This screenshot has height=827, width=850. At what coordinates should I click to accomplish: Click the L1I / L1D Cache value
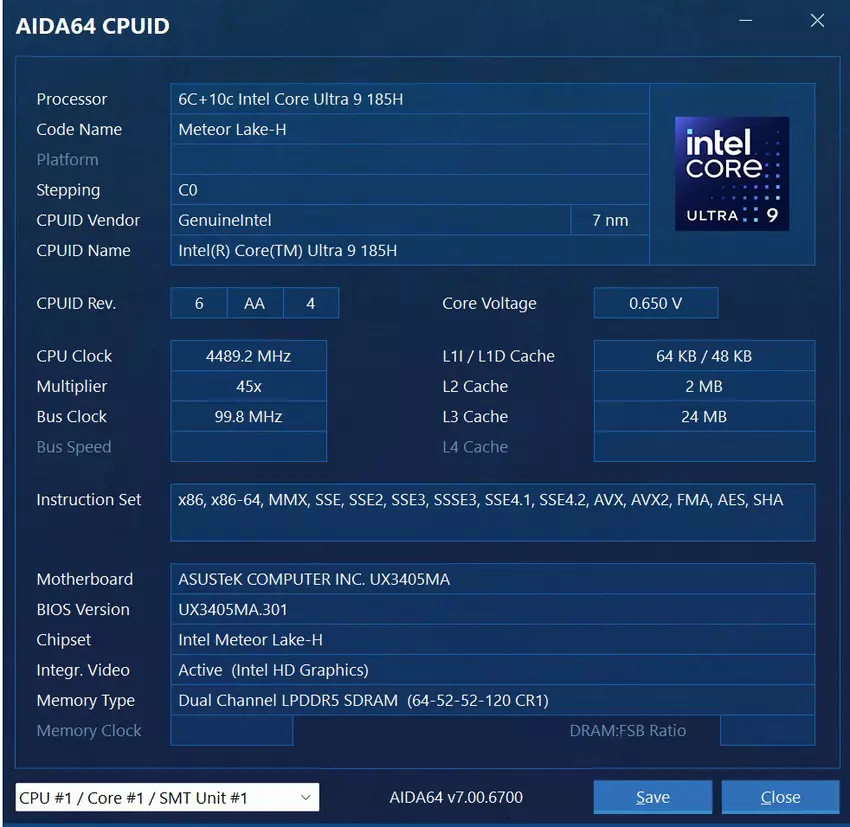(704, 356)
